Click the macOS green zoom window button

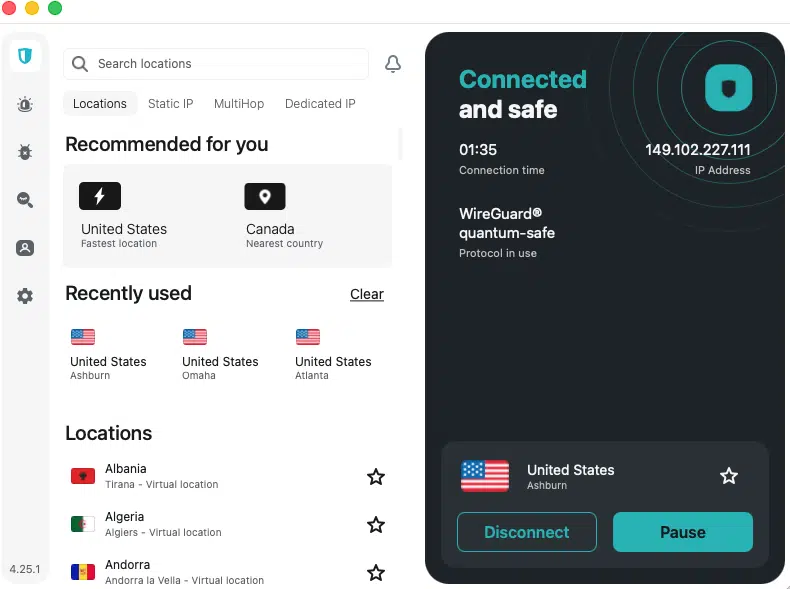click(55, 8)
